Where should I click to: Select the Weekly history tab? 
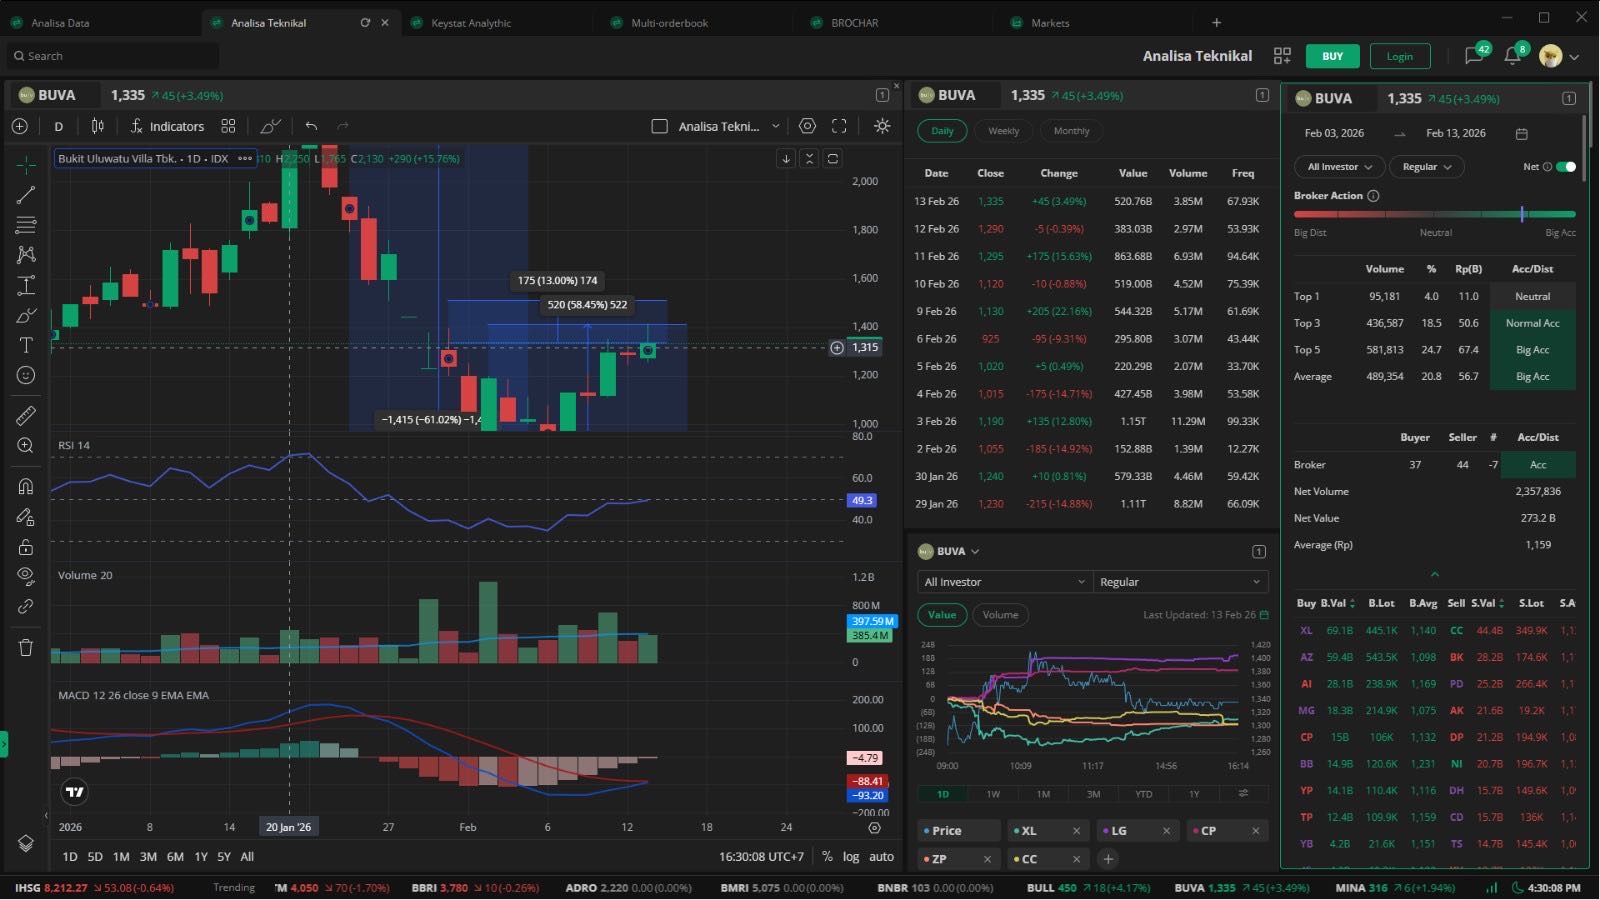click(1003, 131)
